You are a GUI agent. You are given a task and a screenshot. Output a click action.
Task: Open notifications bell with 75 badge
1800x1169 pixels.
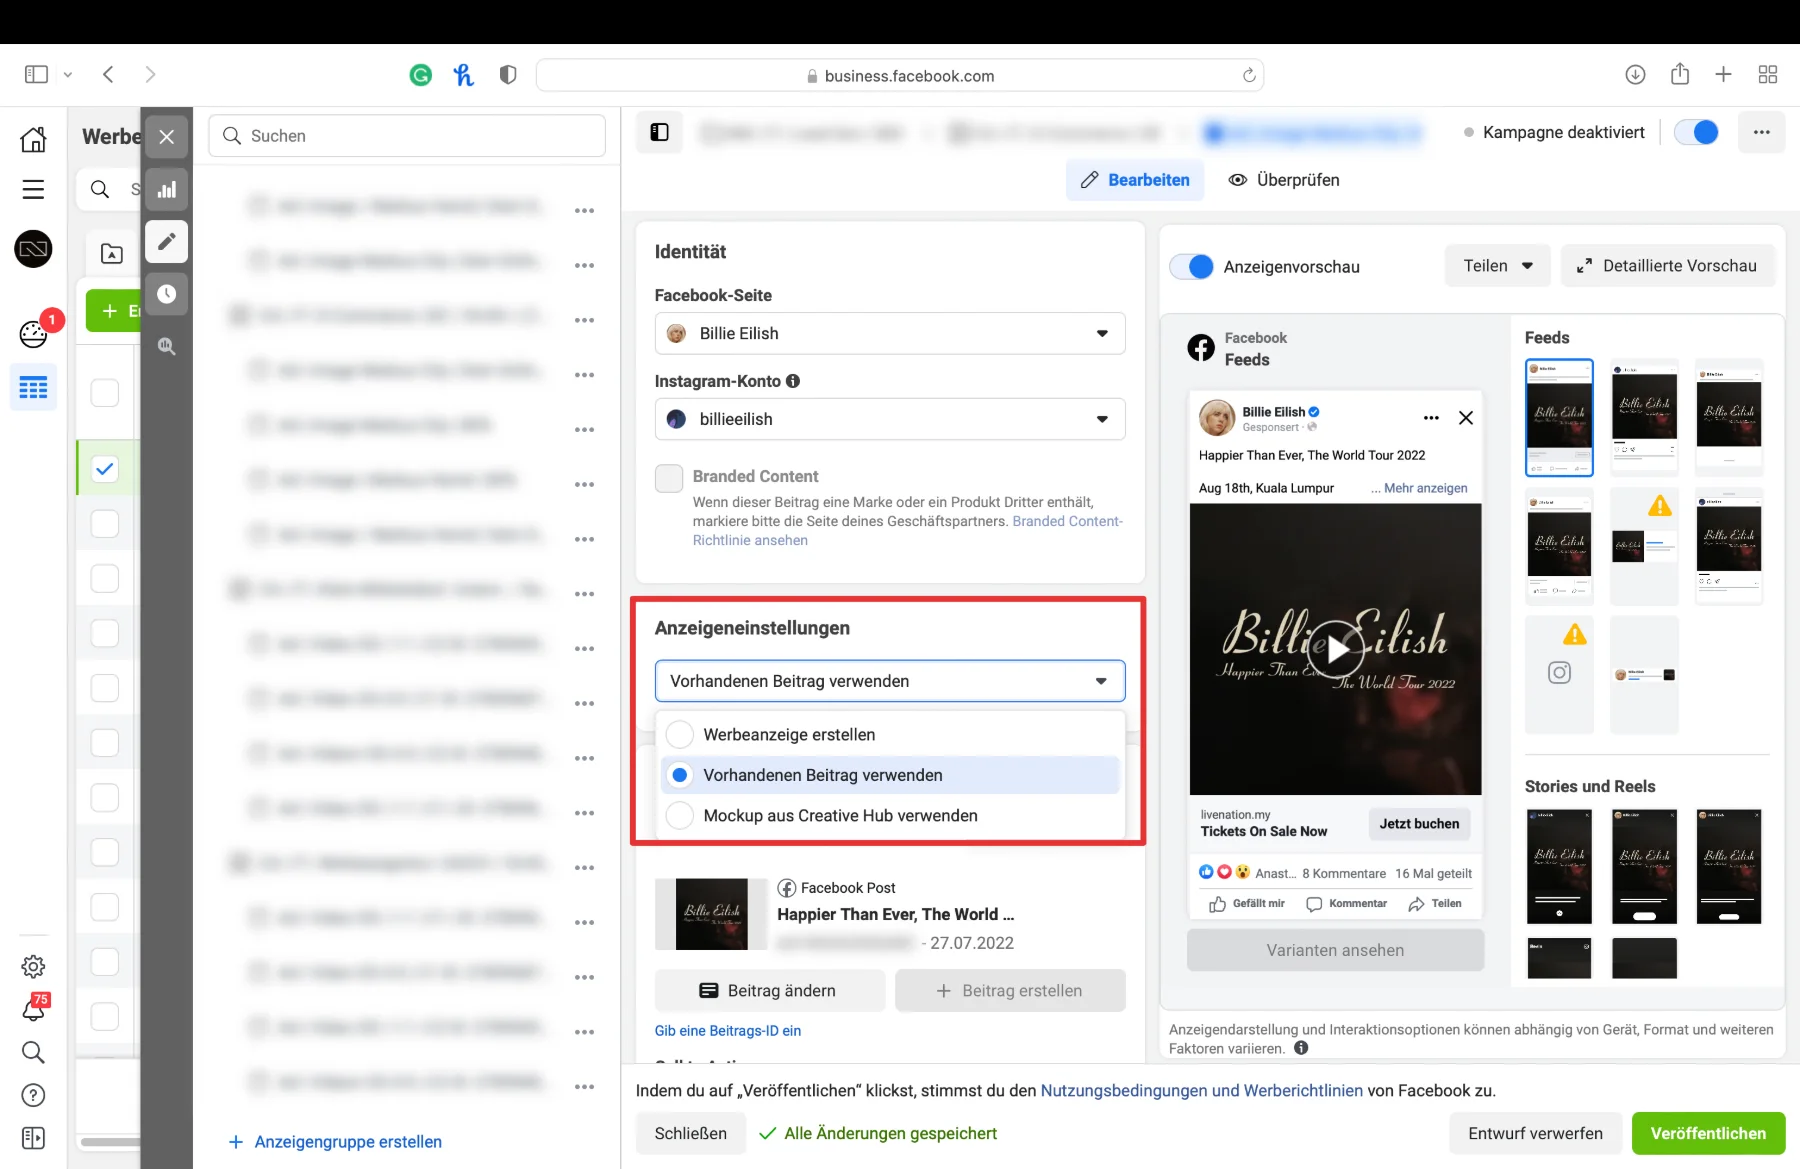pyautogui.click(x=33, y=1009)
